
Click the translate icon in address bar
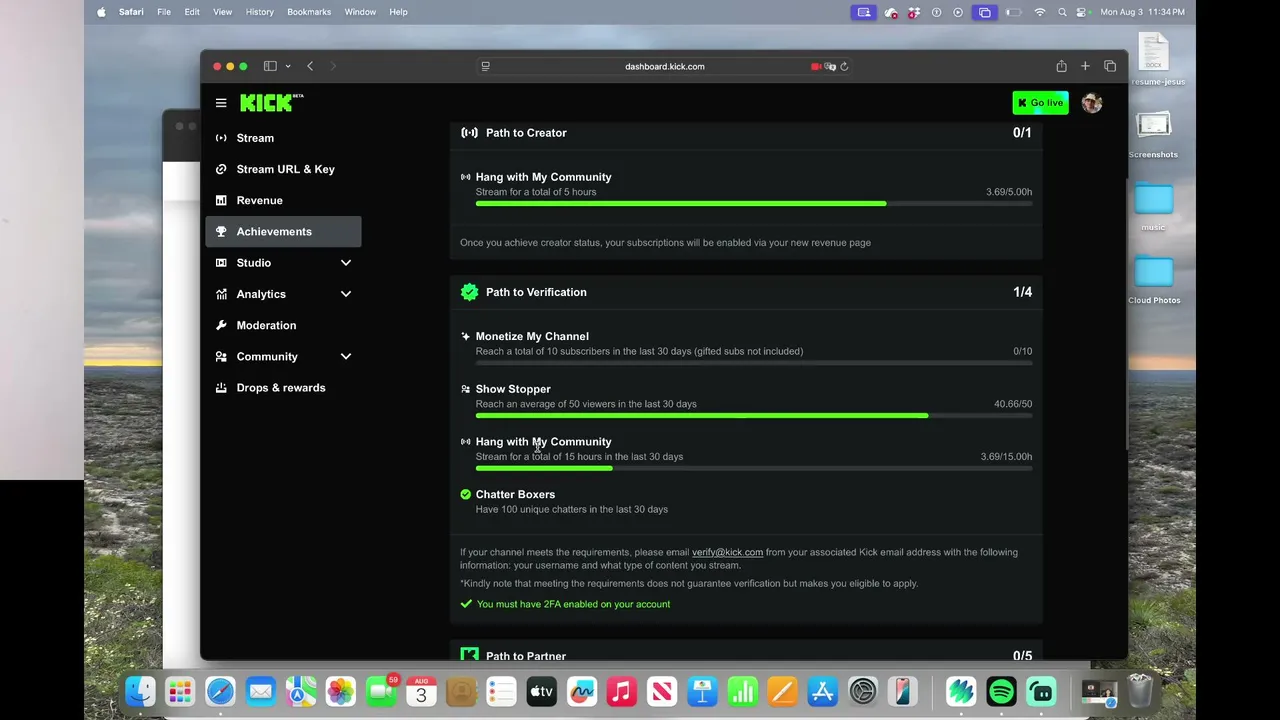click(830, 66)
